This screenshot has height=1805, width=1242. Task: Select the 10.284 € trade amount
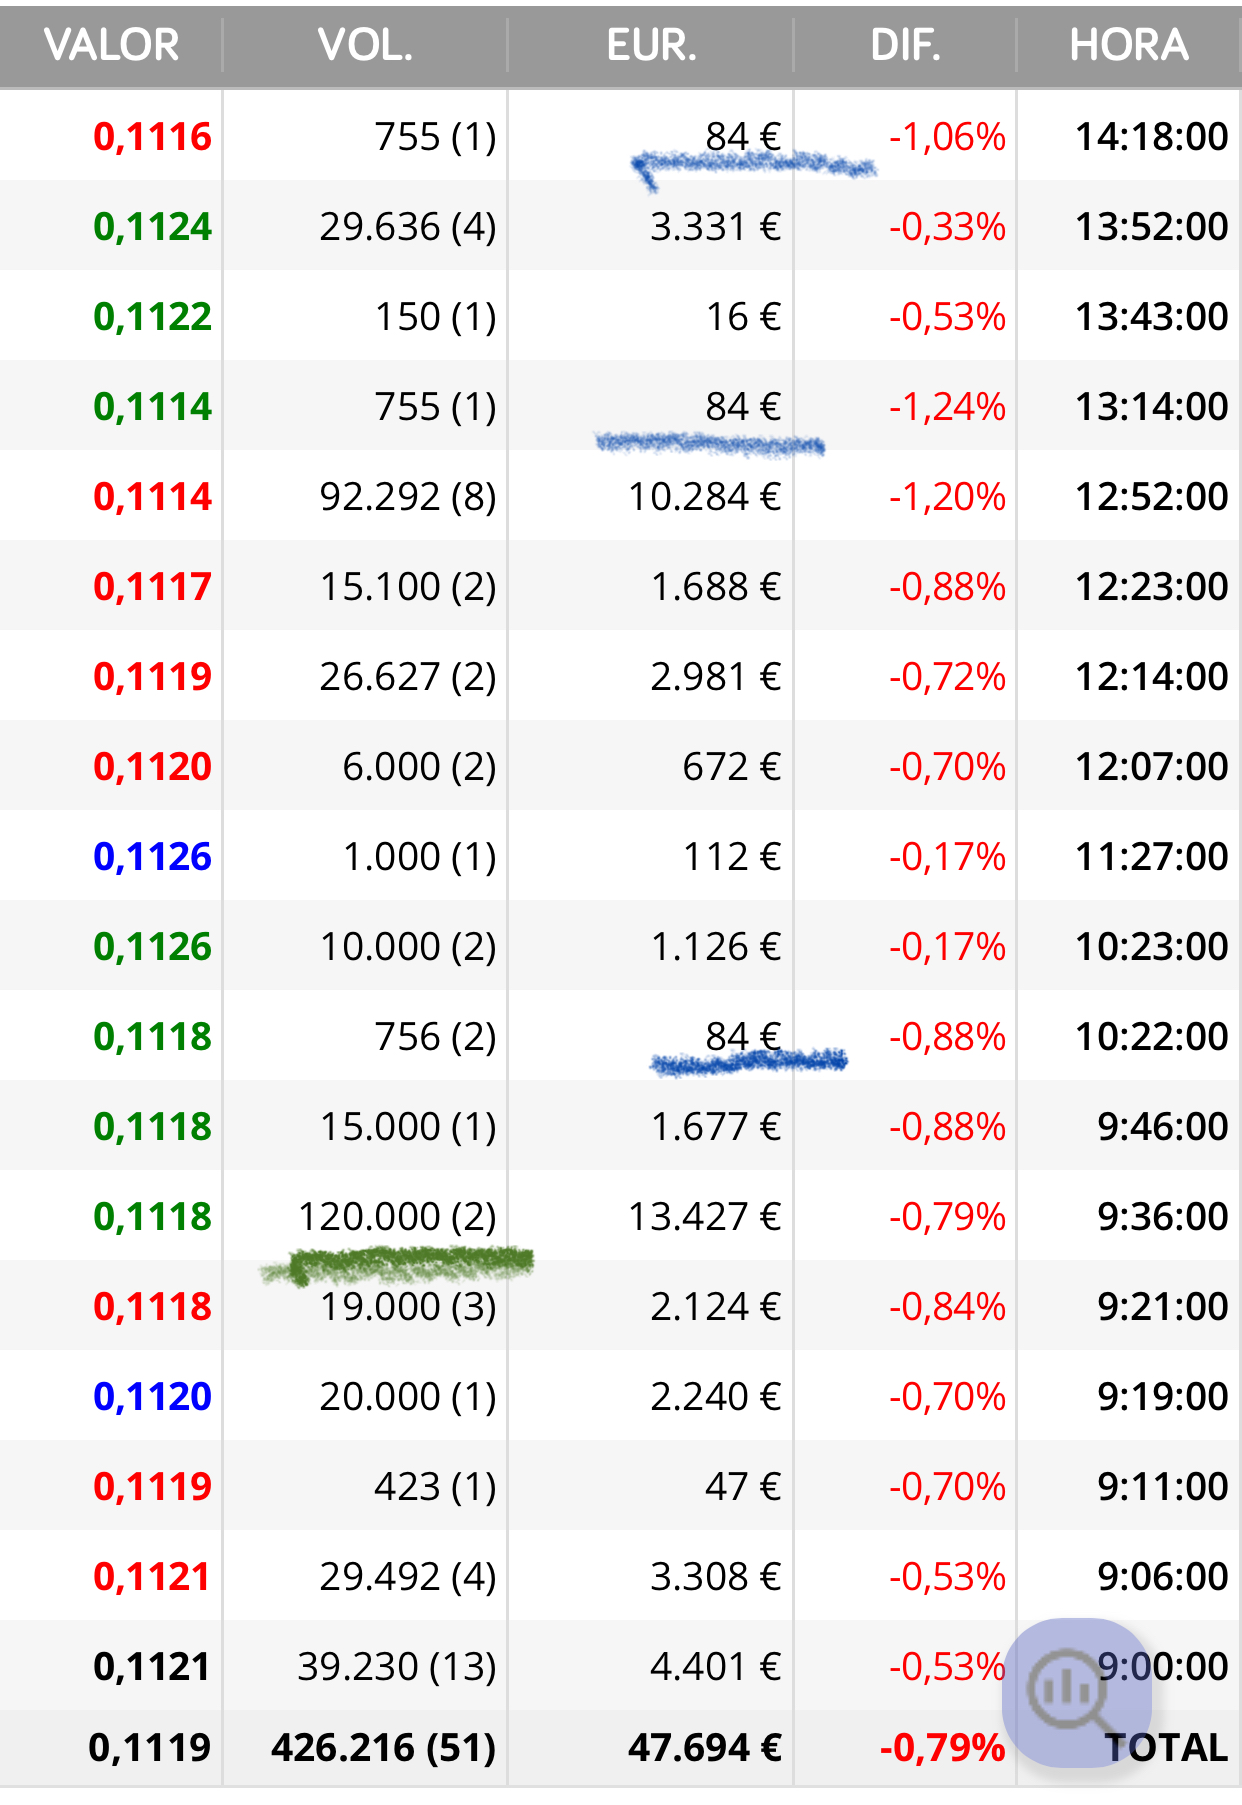coord(704,497)
